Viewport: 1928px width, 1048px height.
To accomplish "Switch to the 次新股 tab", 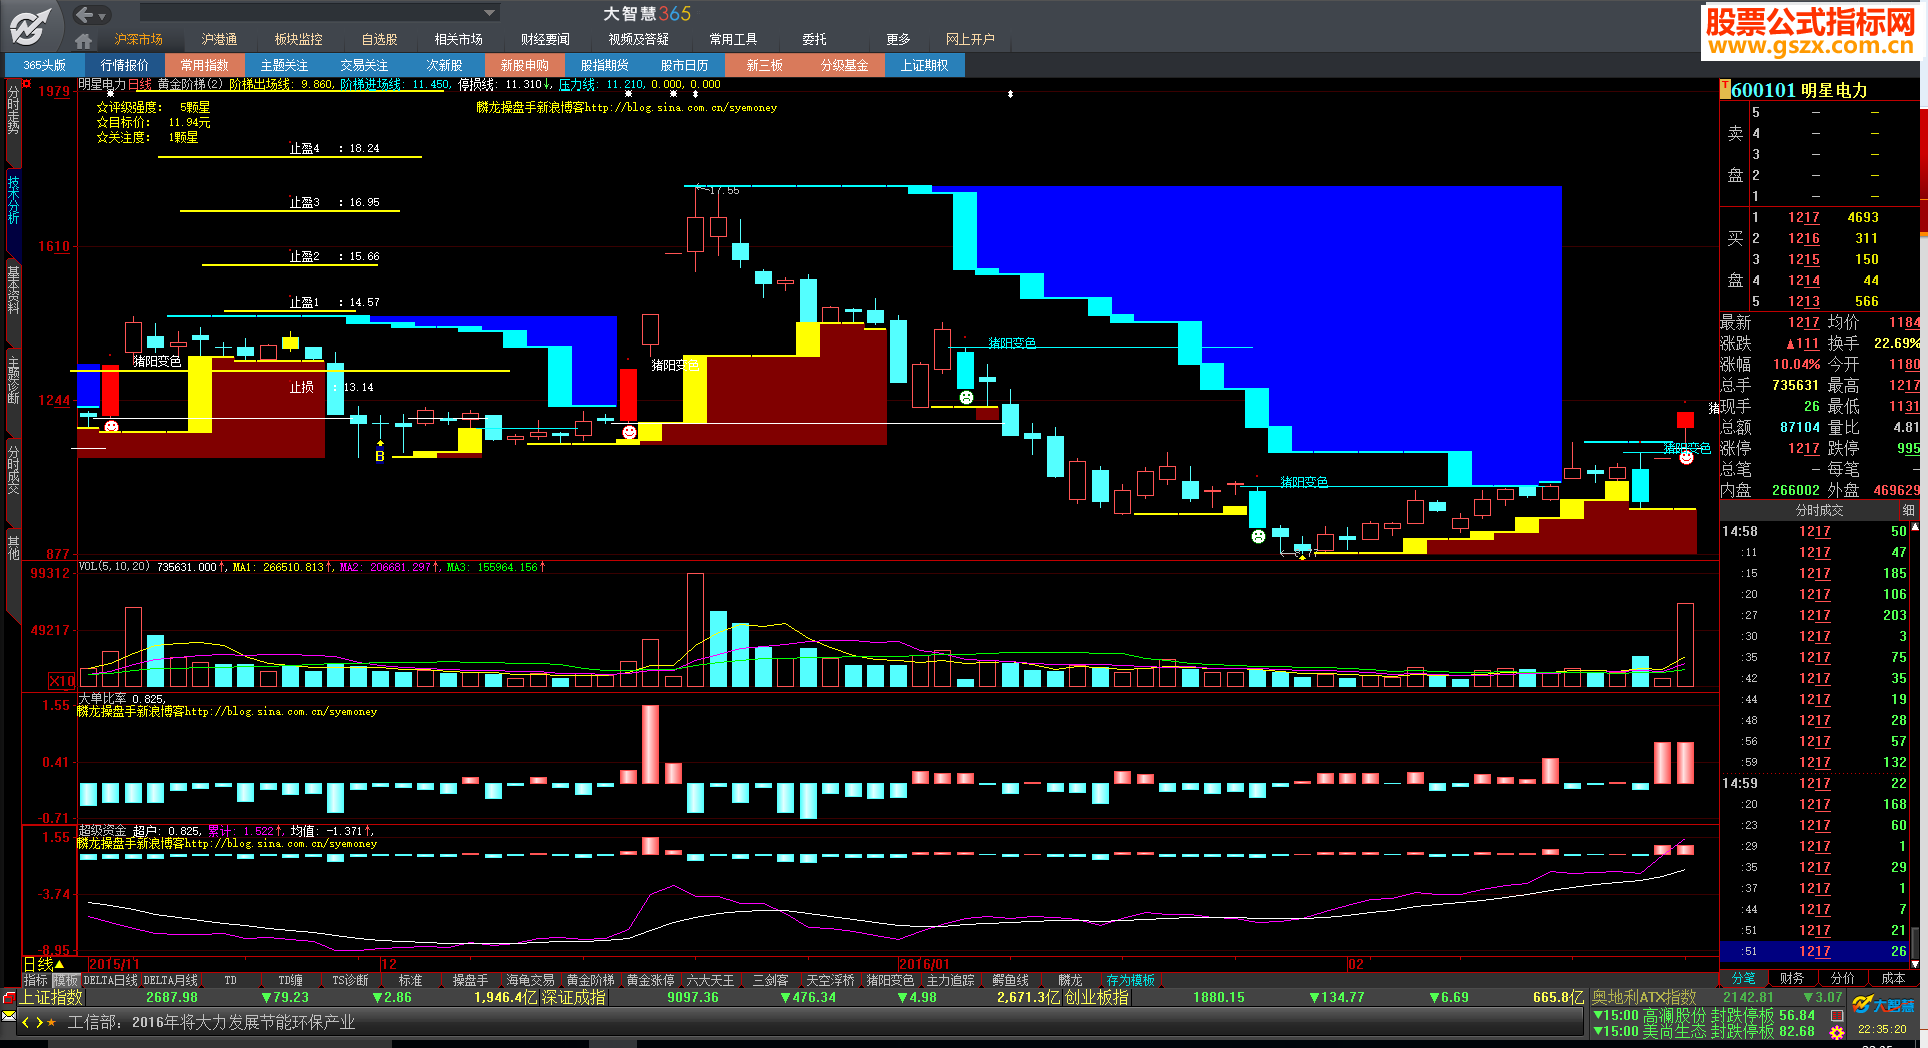I will [x=444, y=65].
